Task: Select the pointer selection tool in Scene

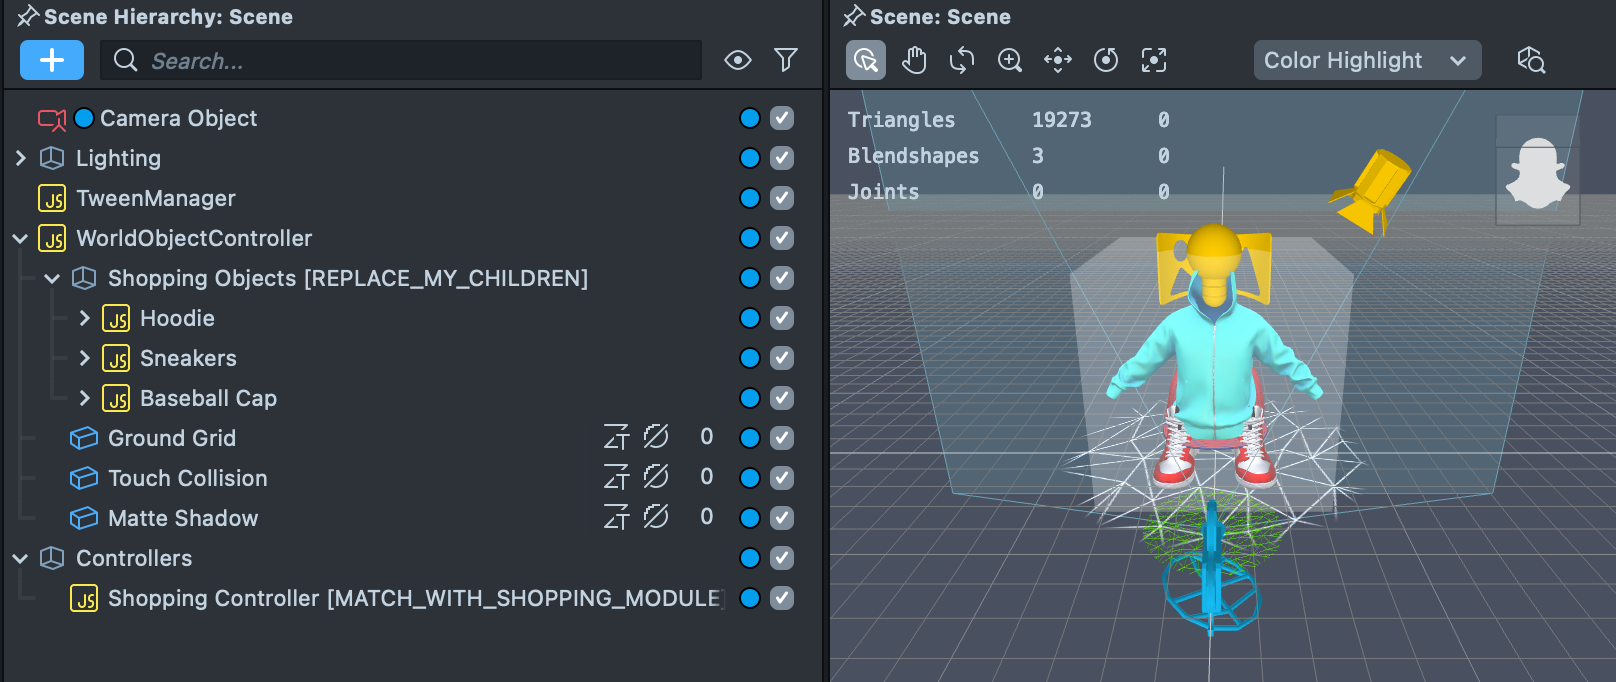Action: (866, 60)
